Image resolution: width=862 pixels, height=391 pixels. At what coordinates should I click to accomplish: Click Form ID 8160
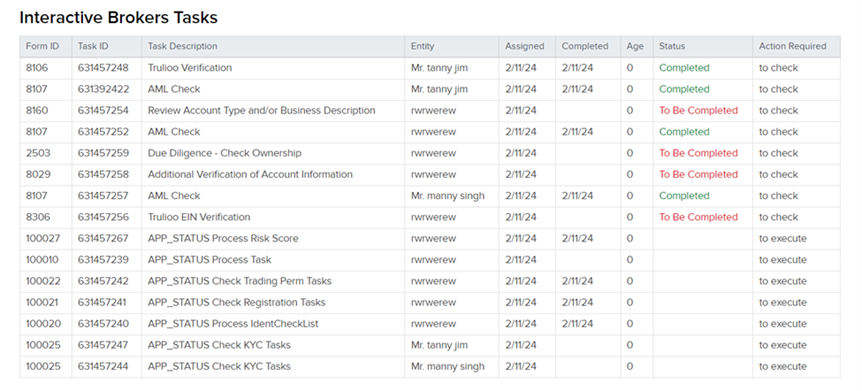[x=37, y=111]
